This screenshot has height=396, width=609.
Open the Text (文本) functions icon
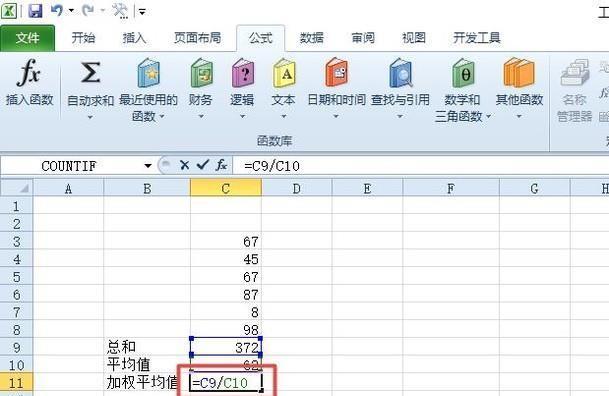tap(284, 73)
